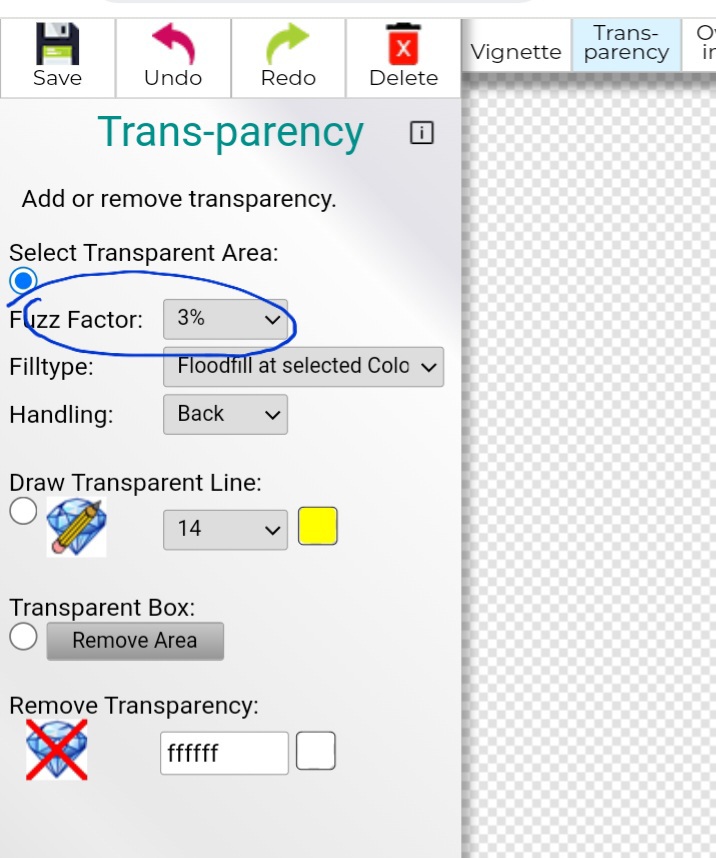Click the Save floppy disk icon
This screenshot has width=716, height=858.
57,44
